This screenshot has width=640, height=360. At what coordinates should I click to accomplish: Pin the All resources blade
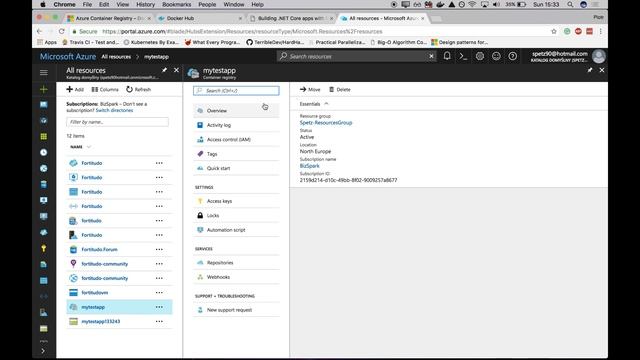164,70
